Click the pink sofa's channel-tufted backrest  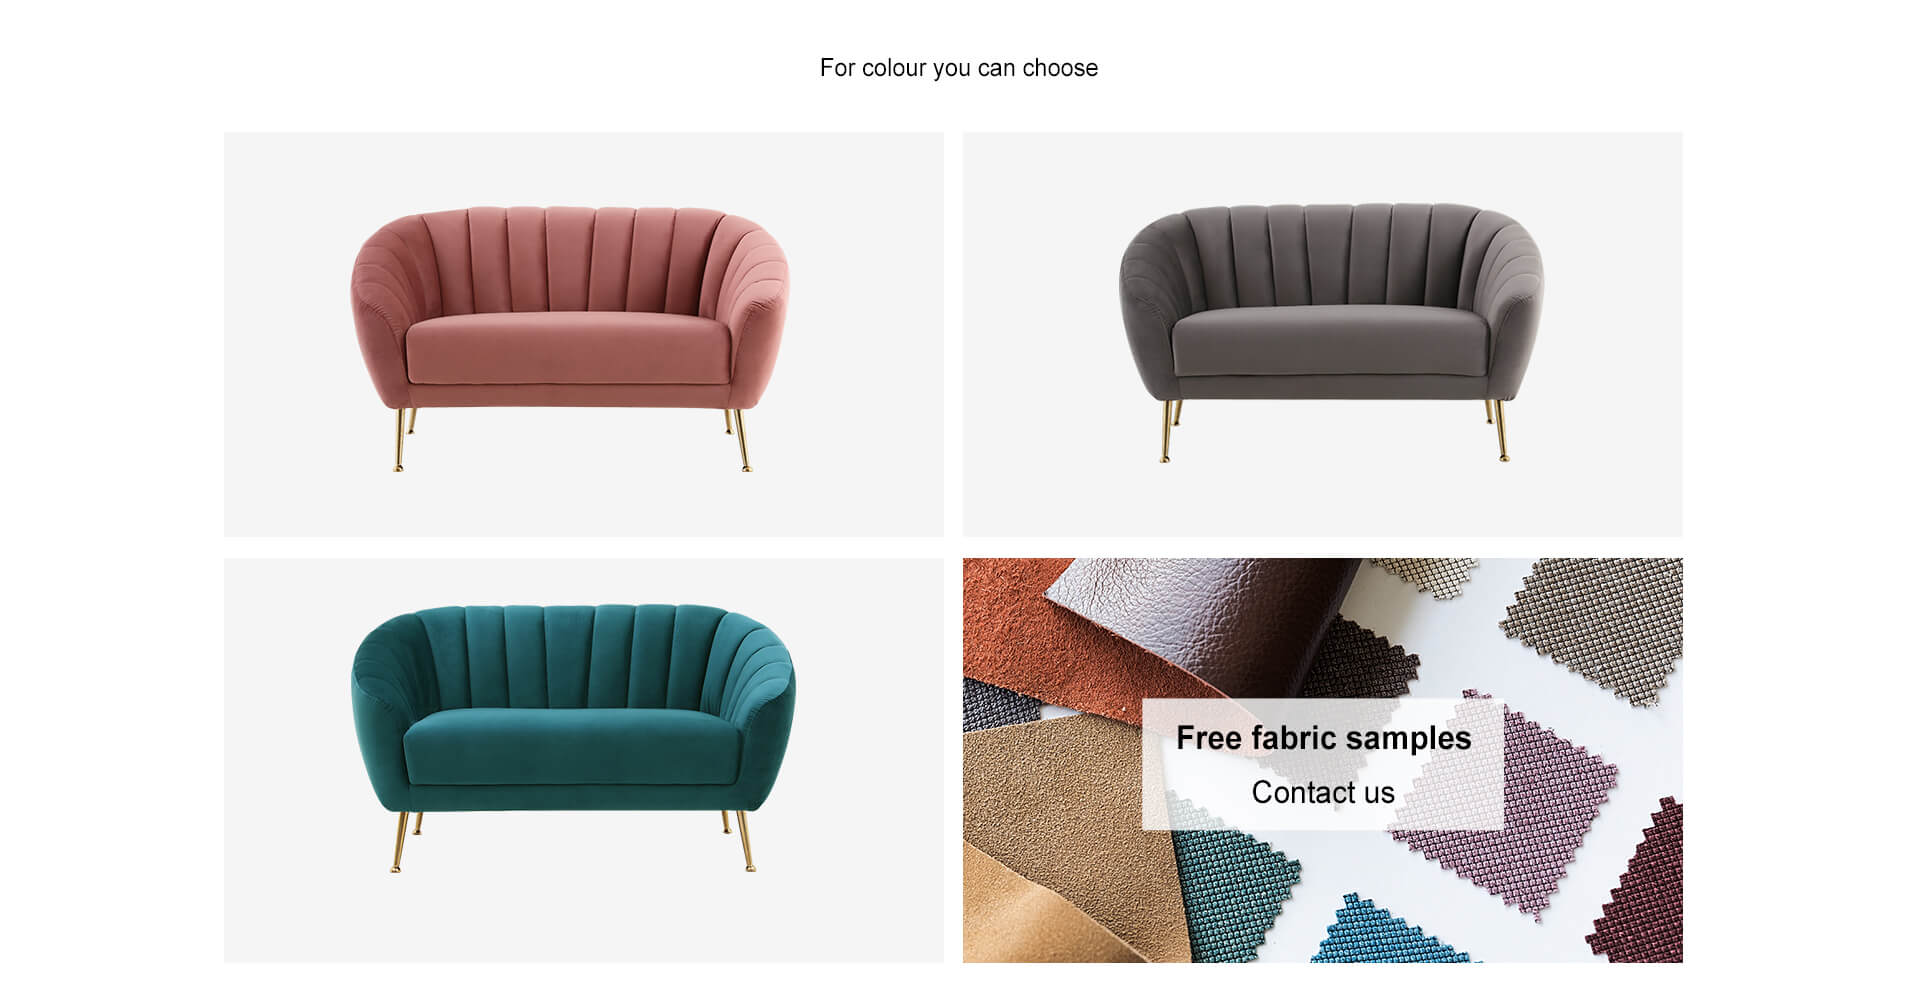click(x=570, y=260)
